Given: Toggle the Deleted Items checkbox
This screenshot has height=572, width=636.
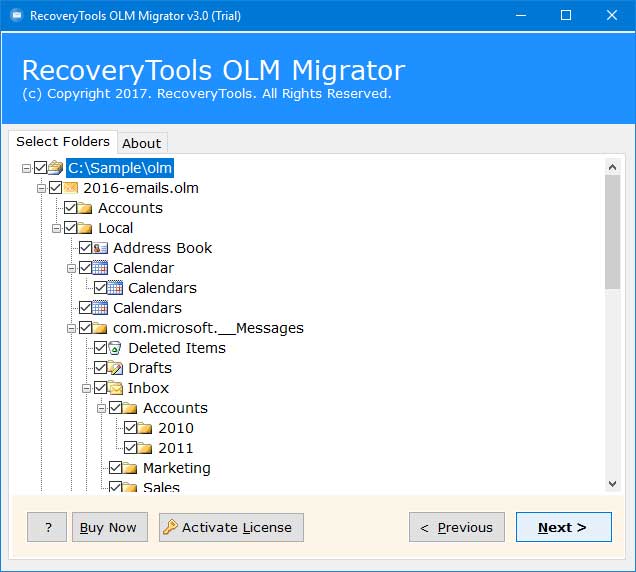Looking at the screenshot, I should [100, 348].
